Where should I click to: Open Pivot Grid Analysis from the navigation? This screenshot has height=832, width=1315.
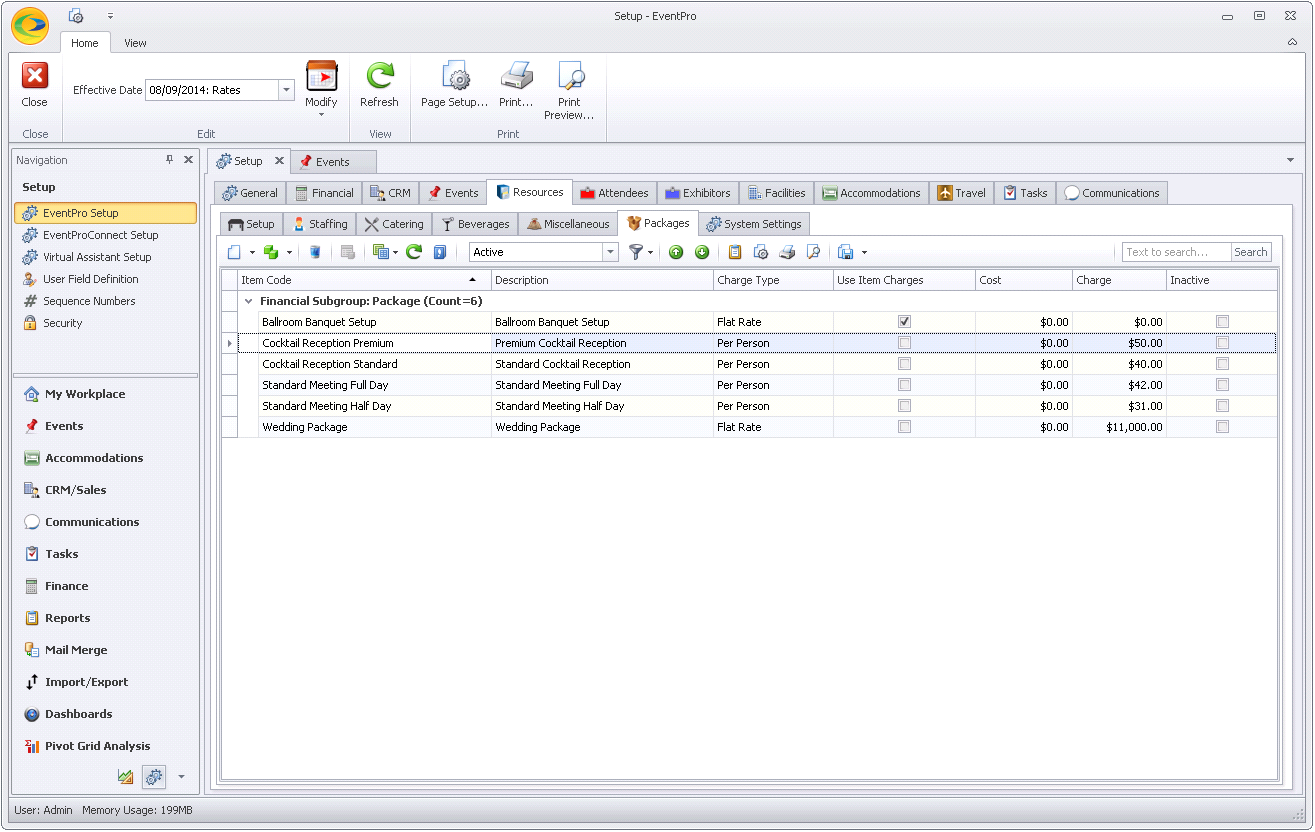pyautogui.click(x=97, y=746)
